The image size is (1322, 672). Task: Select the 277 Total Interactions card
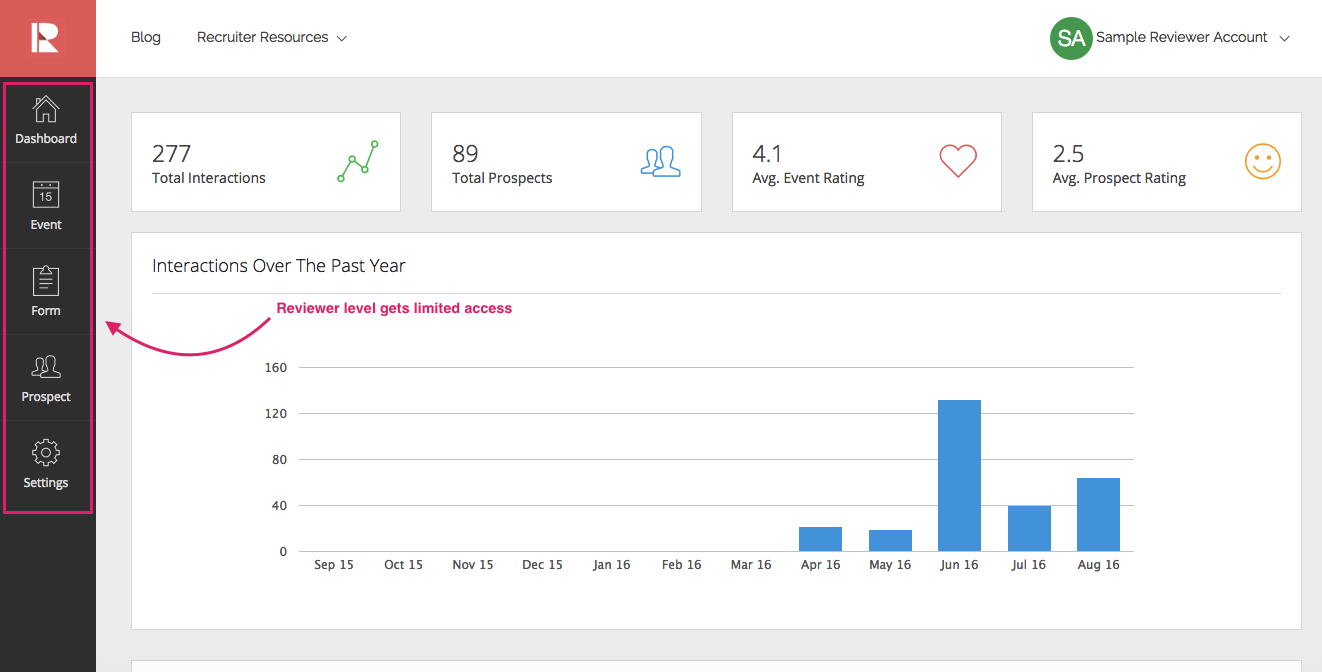coord(266,162)
